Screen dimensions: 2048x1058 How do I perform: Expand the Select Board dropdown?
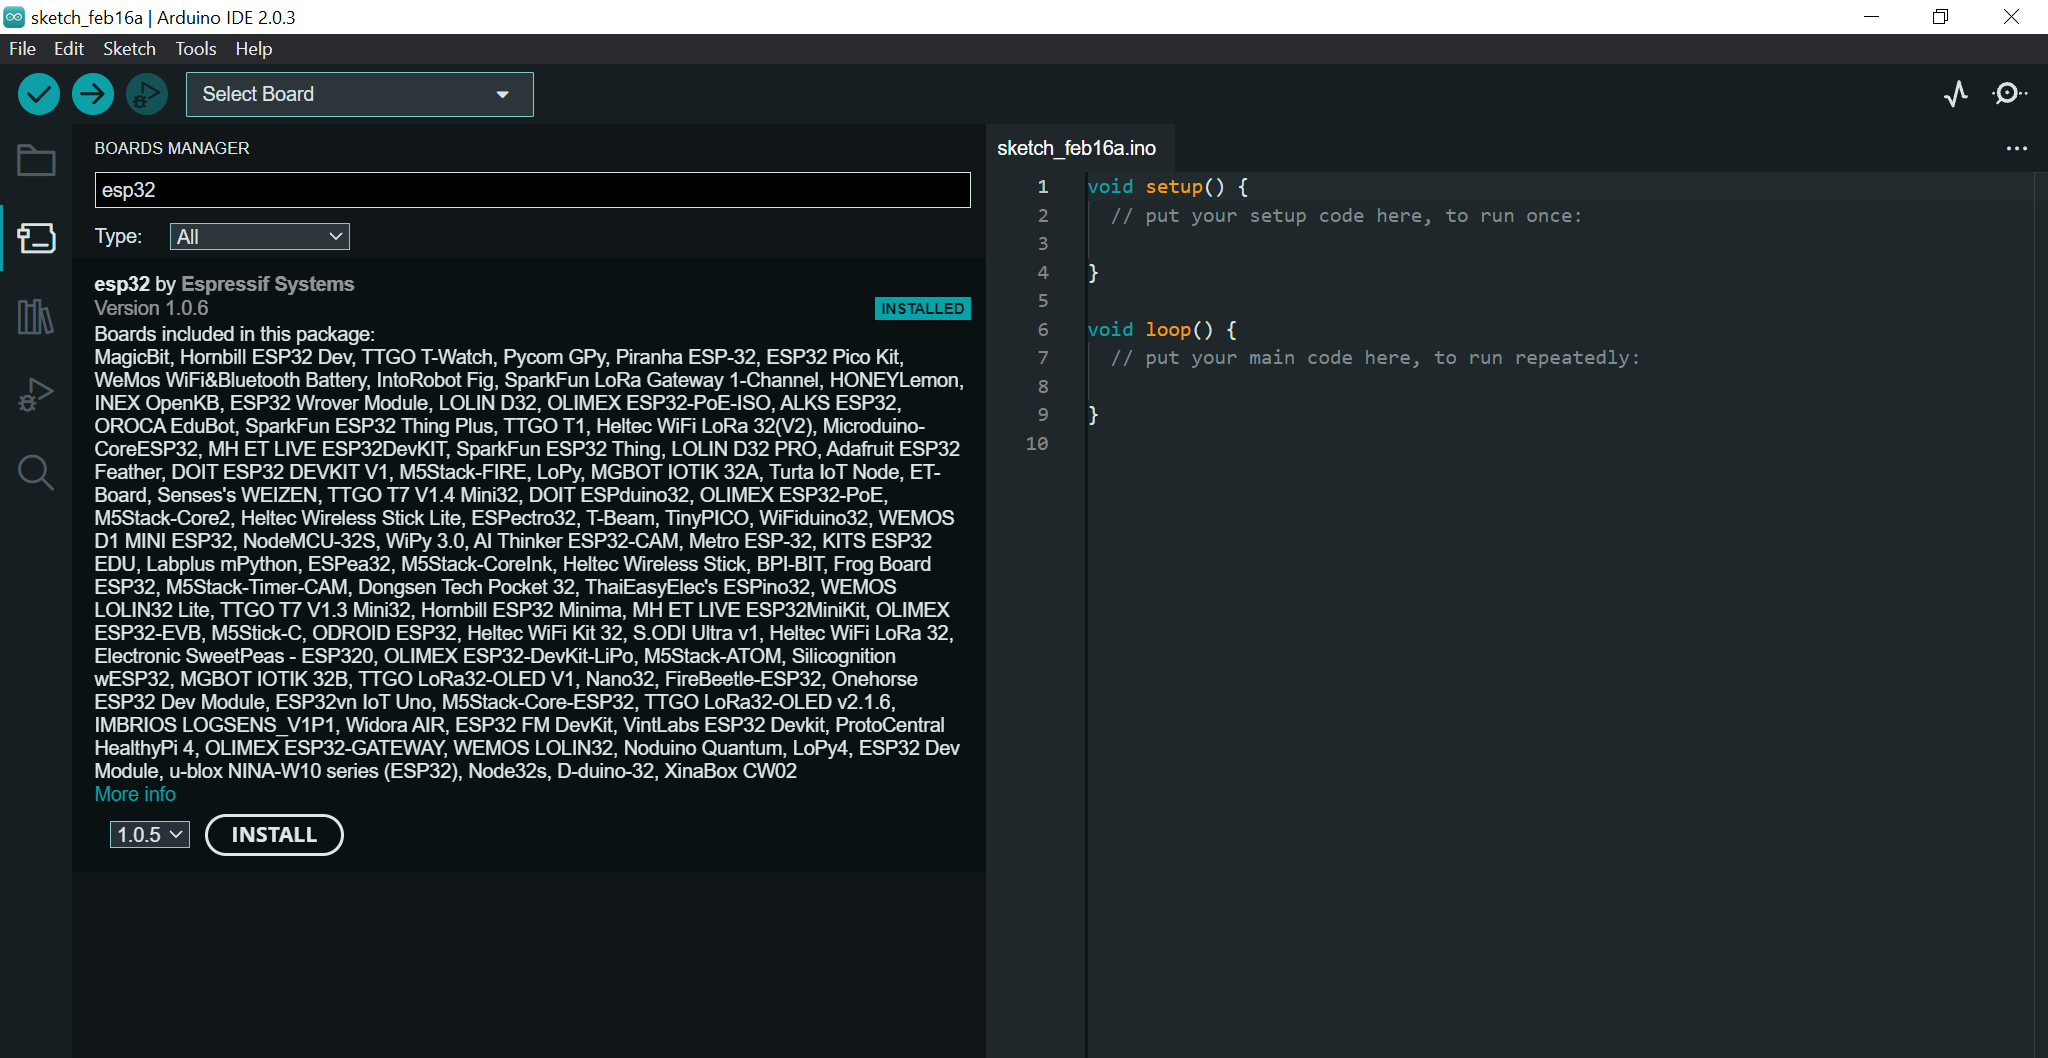[360, 94]
